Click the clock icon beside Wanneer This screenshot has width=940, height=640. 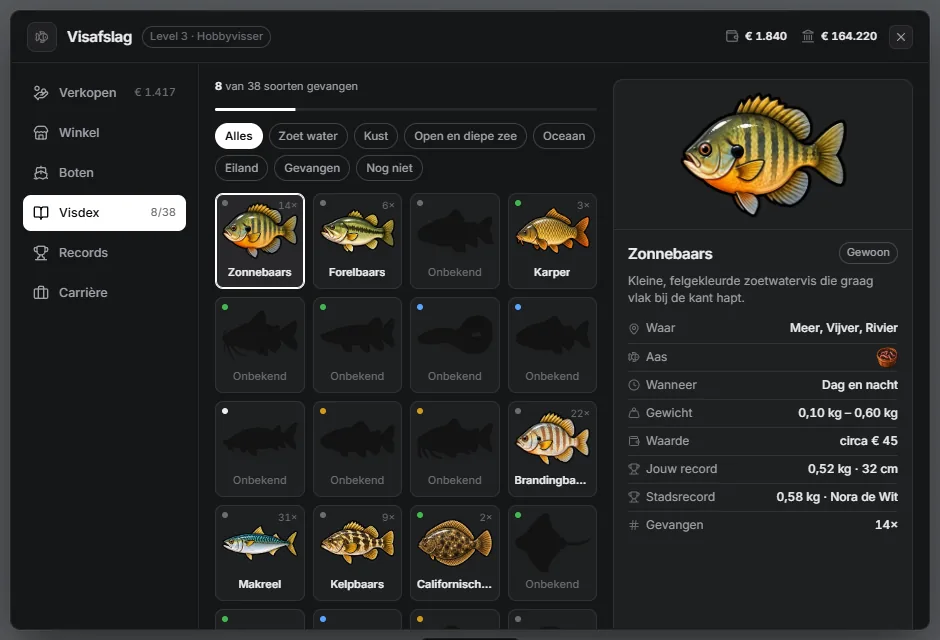point(634,385)
